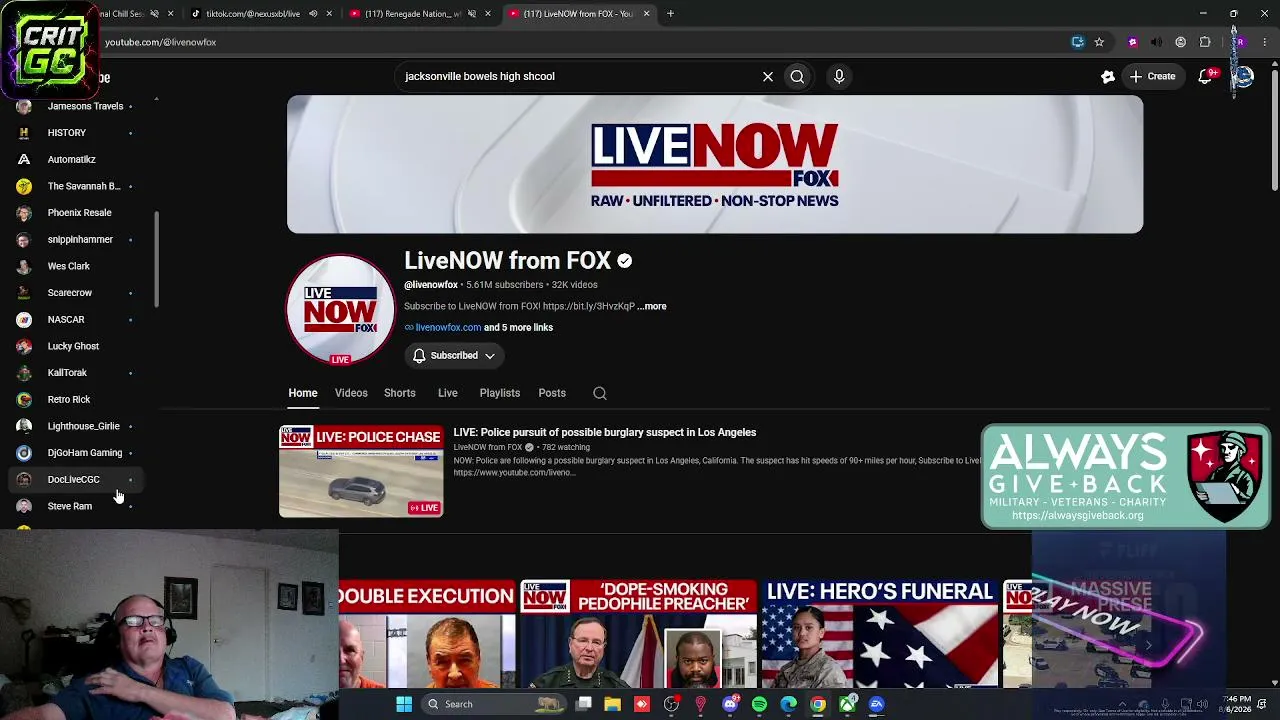1280x720 pixels.
Task: Switch to the Home channel tab
Action: pos(303,393)
